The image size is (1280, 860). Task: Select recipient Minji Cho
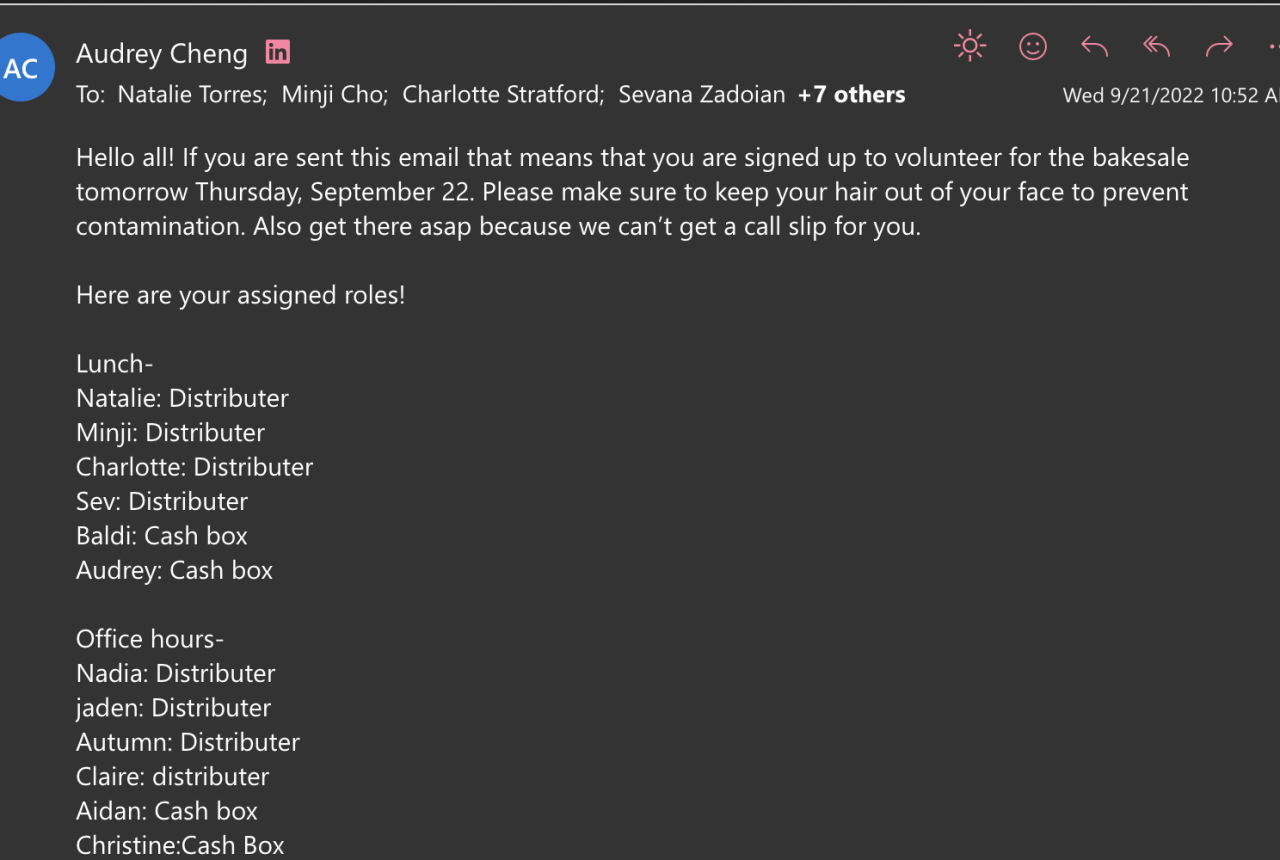point(334,95)
